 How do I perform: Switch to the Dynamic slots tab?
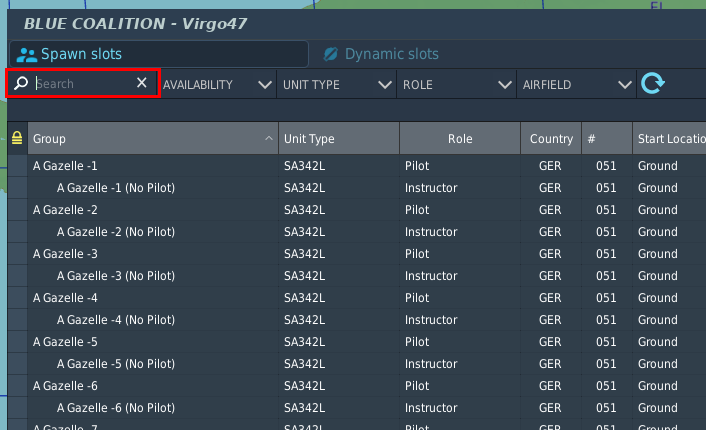point(381,54)
